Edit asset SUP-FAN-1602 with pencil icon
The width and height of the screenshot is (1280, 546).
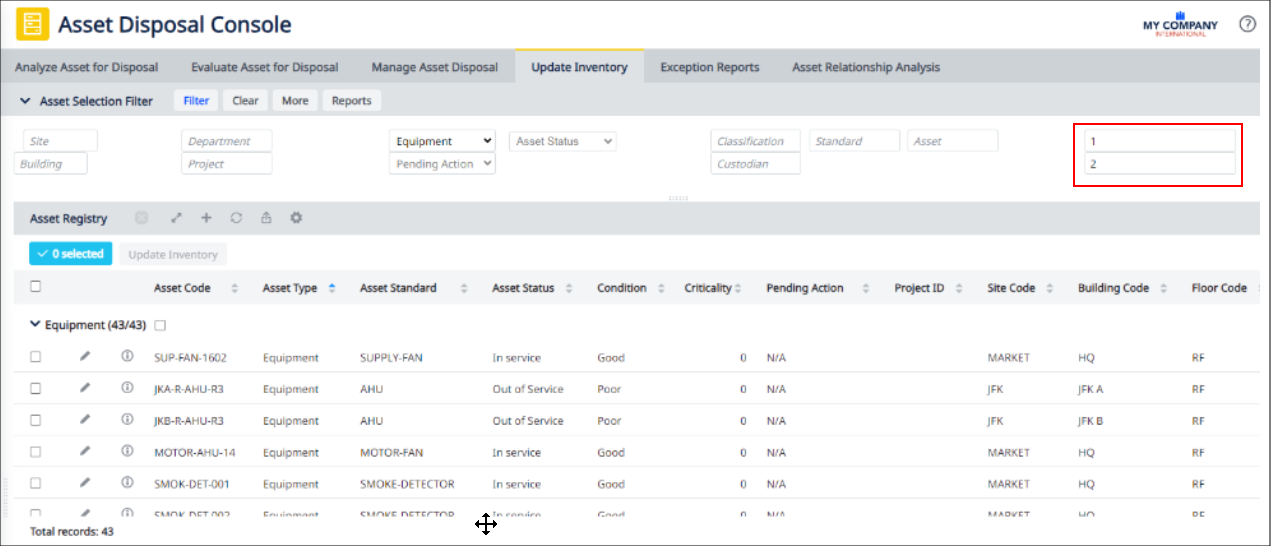pyautogui.click(x=85, y=357)
